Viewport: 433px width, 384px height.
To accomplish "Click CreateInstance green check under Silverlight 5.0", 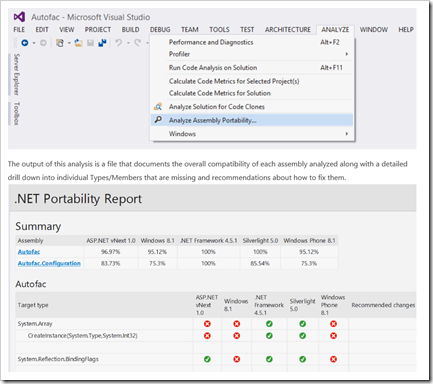I will pyautogui.click(x=302, y=336).
